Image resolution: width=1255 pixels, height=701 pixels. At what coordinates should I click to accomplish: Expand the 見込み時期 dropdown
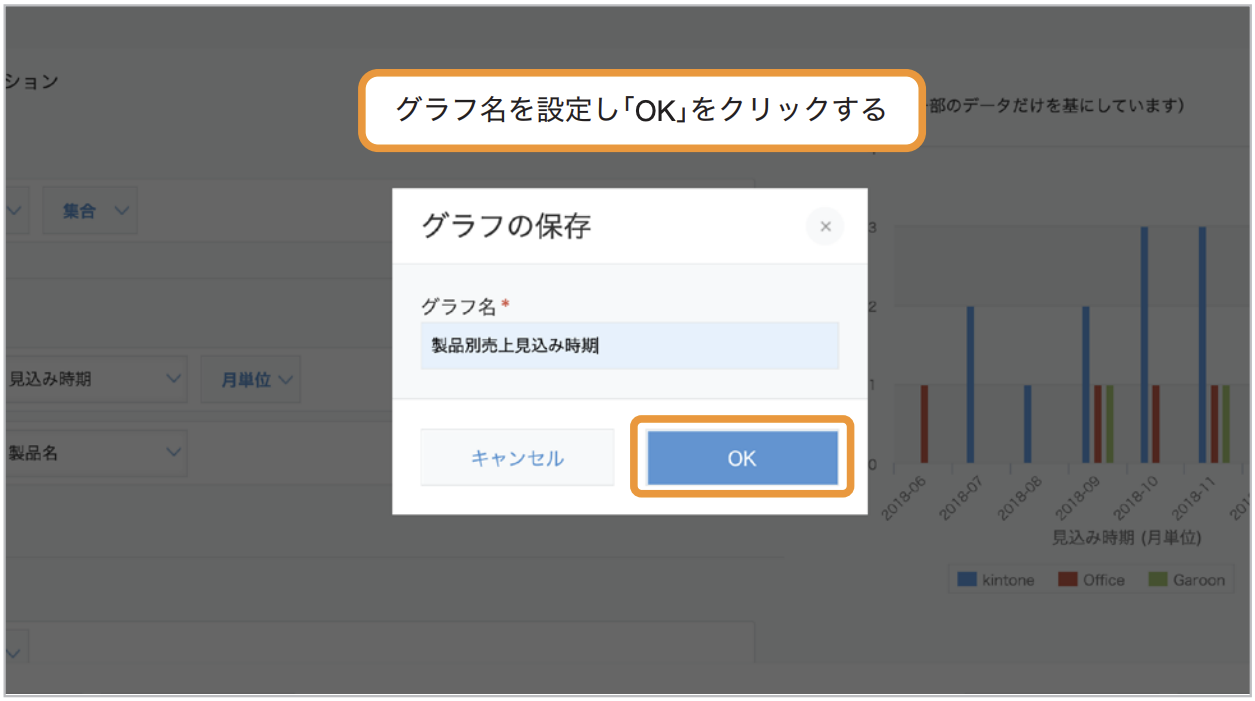(x=94, y=380)
